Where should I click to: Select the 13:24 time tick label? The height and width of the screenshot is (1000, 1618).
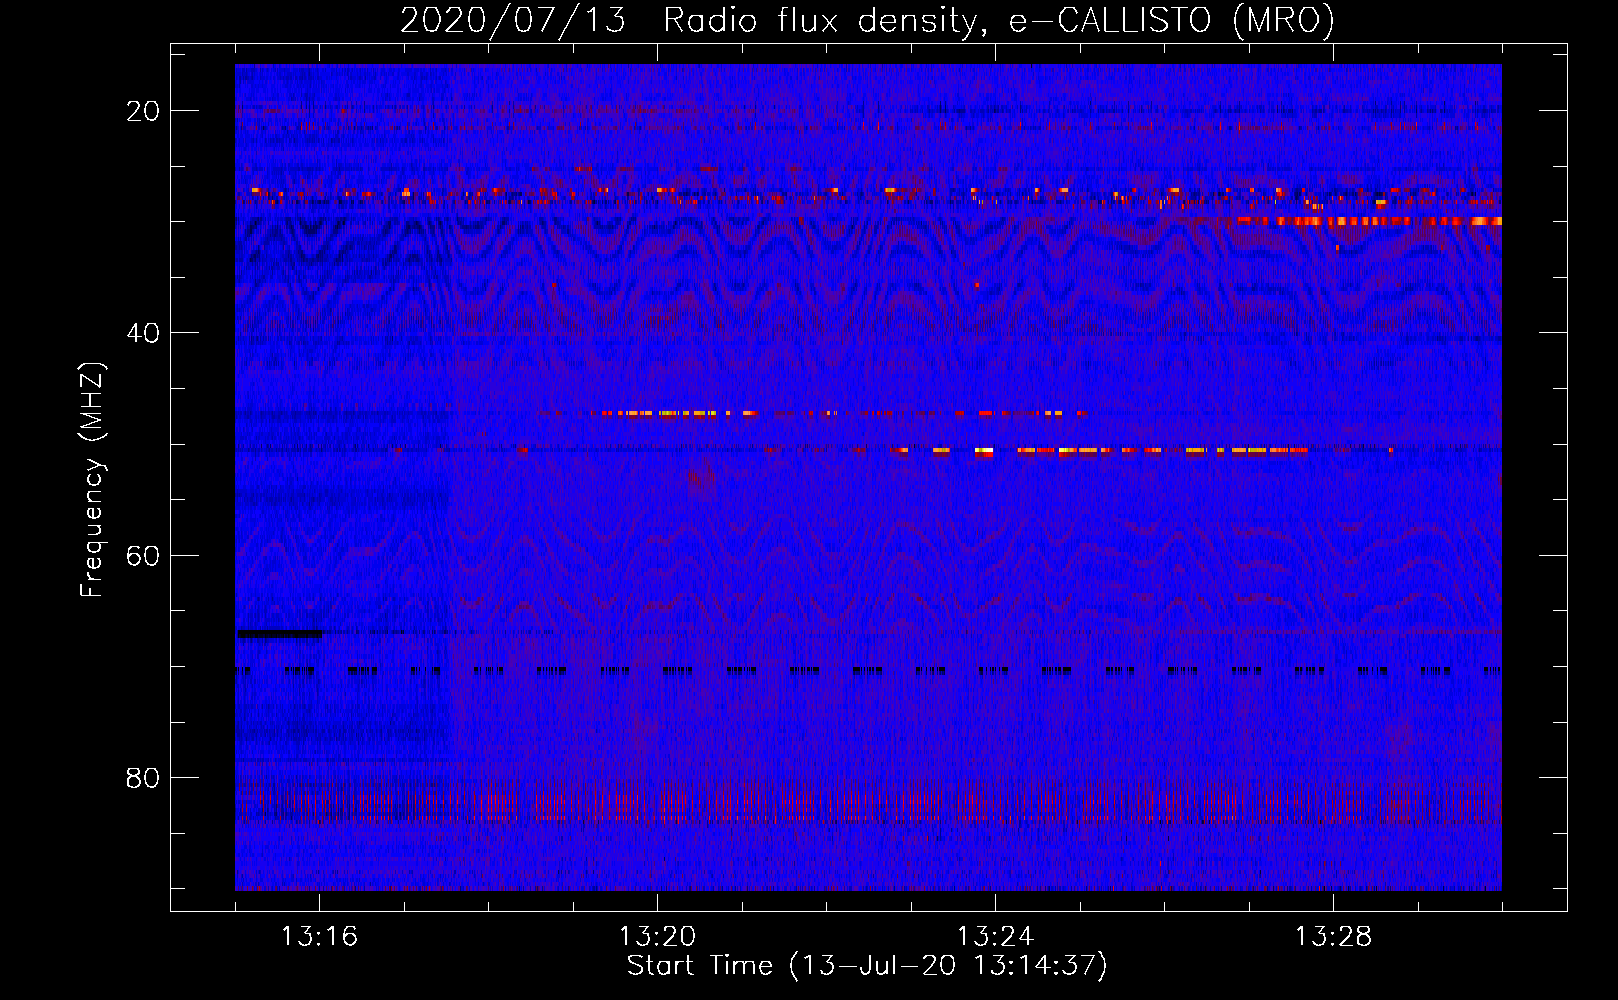tap(995, 937)
